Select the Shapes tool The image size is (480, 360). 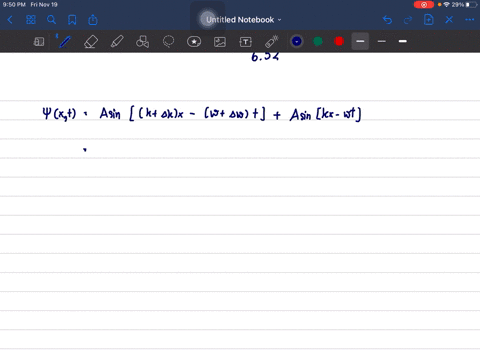tap(143, 42)
